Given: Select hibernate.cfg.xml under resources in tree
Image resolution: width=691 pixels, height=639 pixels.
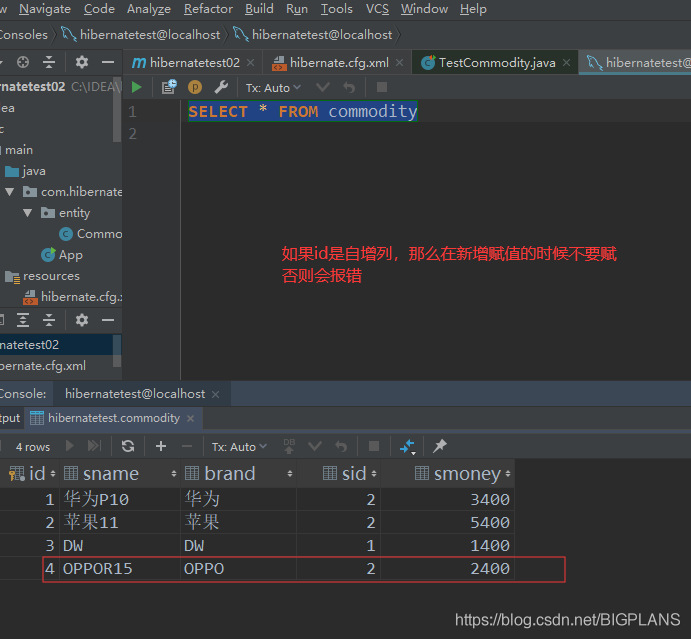Looking at the screenshot, I should point(73,297).
